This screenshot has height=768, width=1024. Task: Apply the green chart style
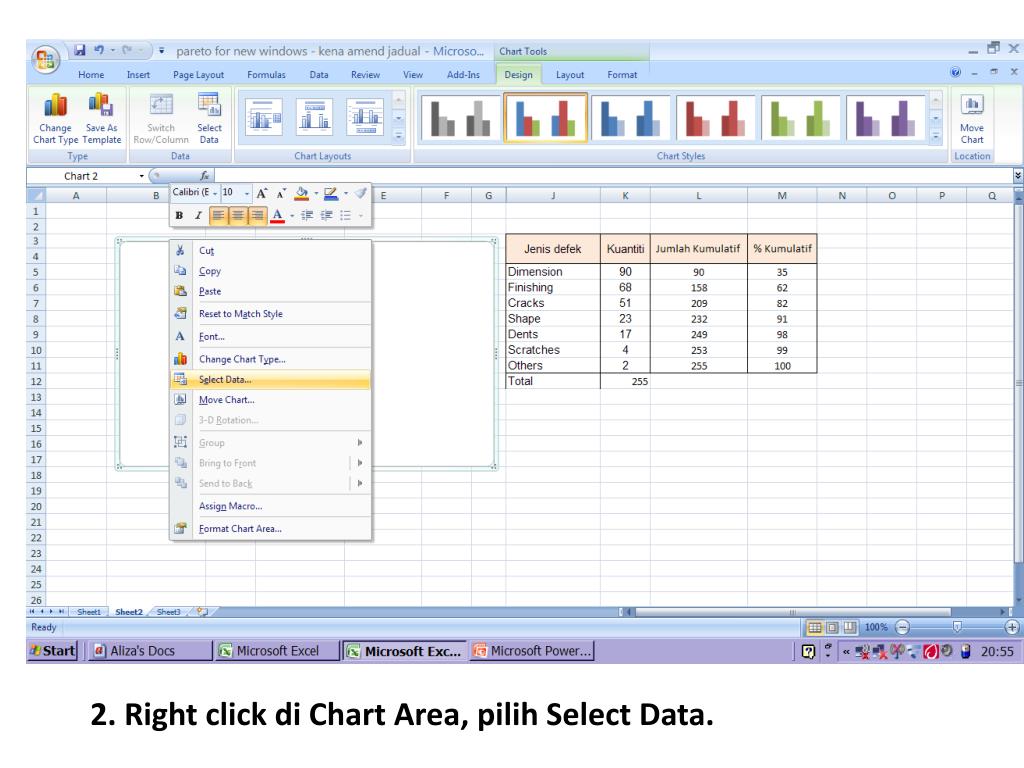800,118
